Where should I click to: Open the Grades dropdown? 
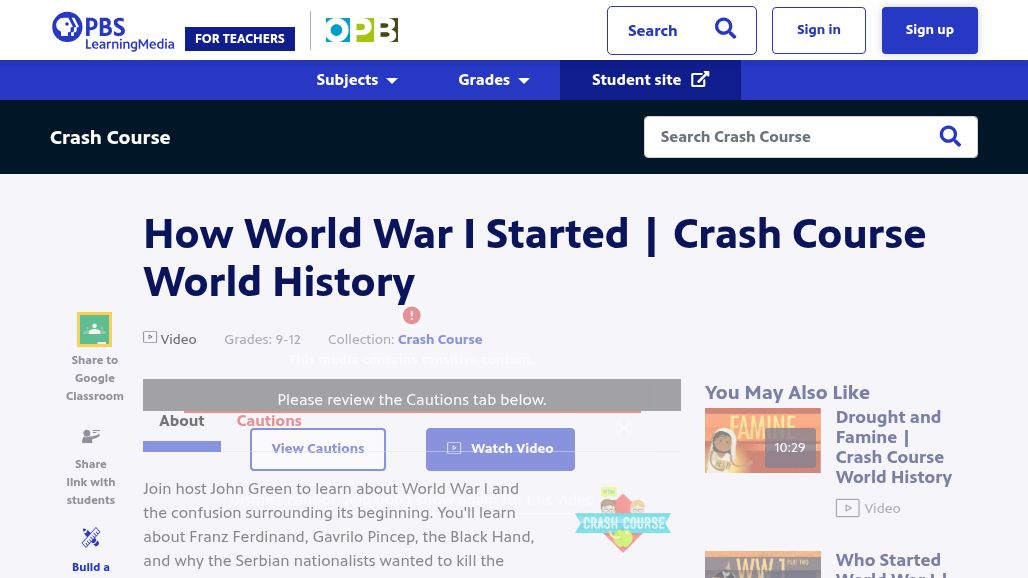[493, 80]
